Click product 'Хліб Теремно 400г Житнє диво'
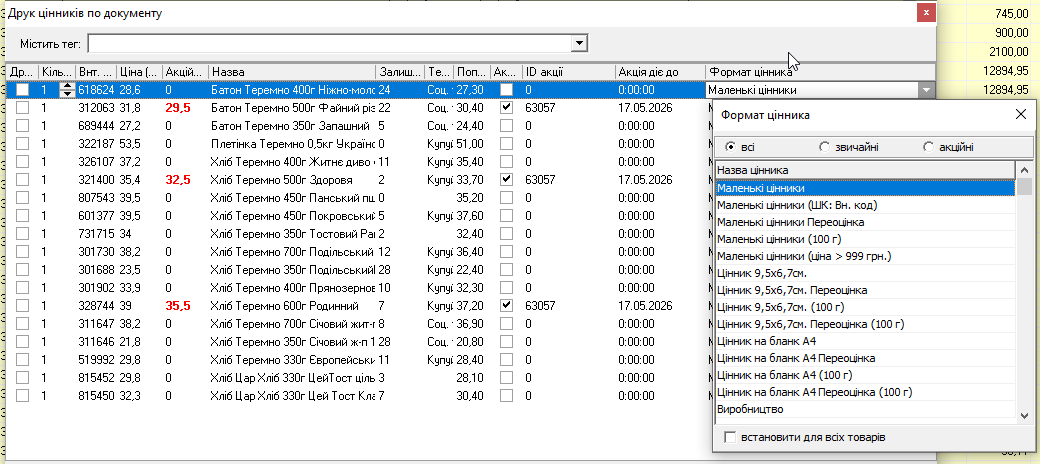 (292, 161)
